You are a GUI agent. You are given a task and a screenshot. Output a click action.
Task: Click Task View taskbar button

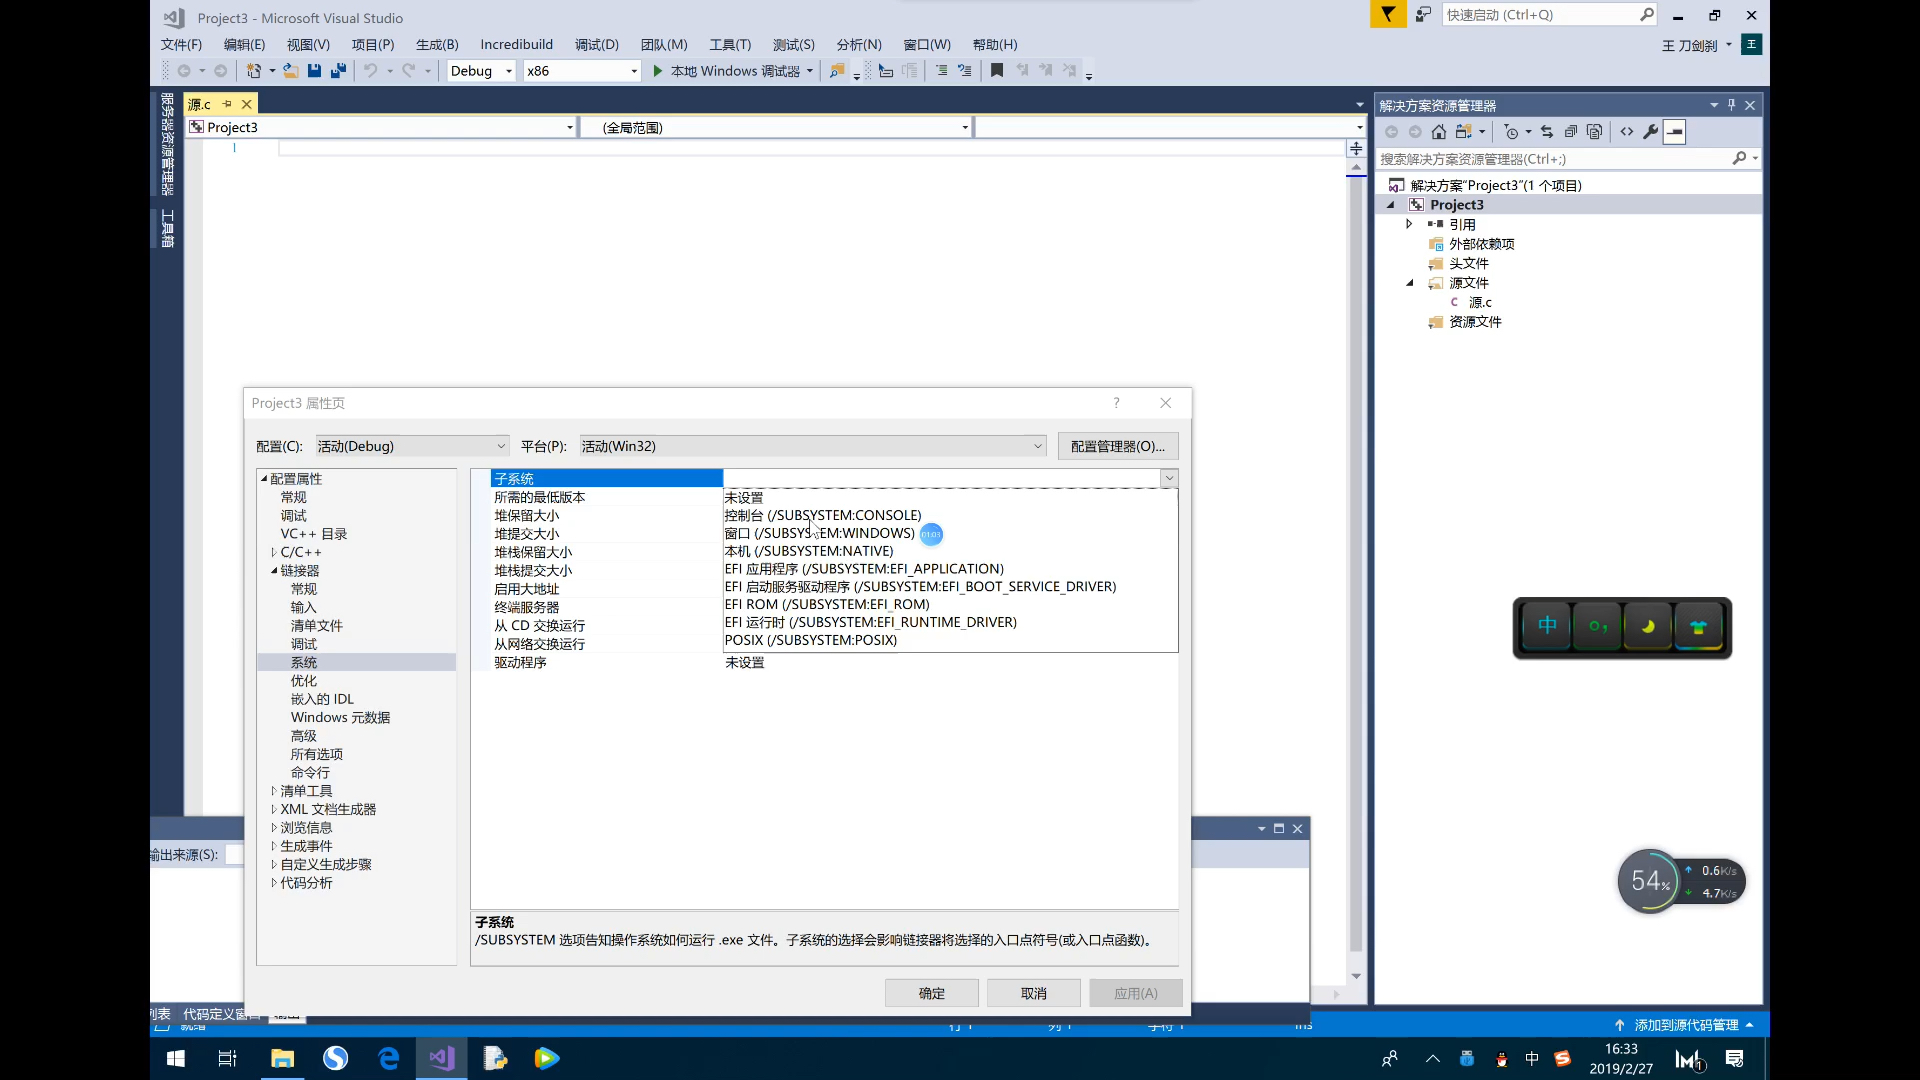(x=228, y=1058)
